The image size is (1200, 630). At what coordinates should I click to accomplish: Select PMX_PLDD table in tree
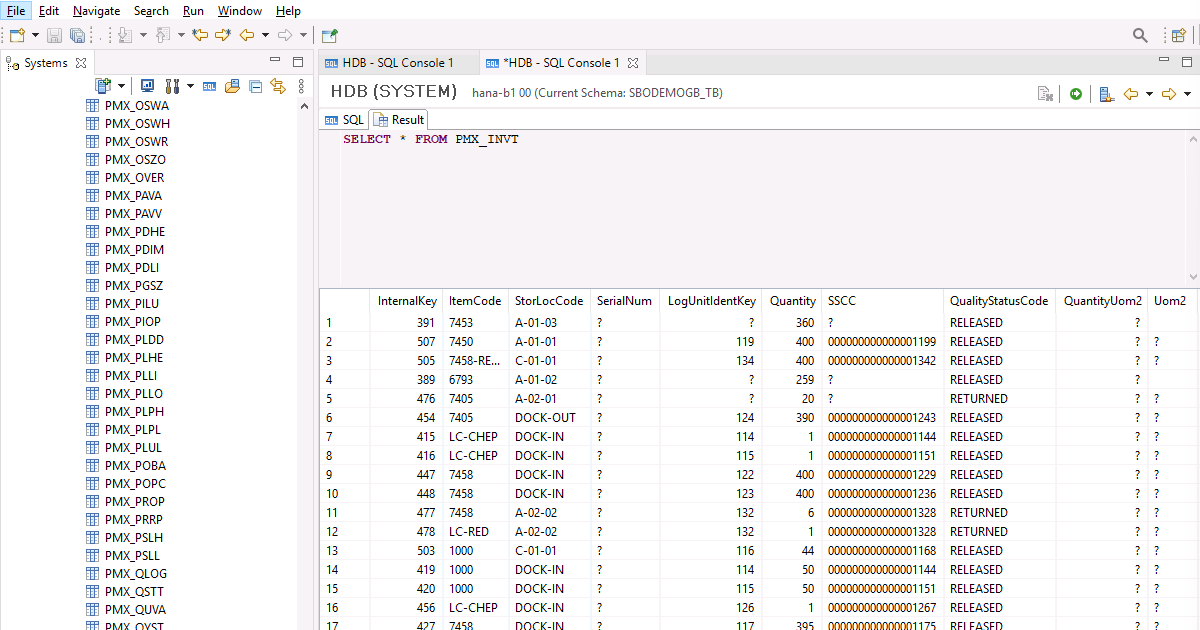click(134, 340)
